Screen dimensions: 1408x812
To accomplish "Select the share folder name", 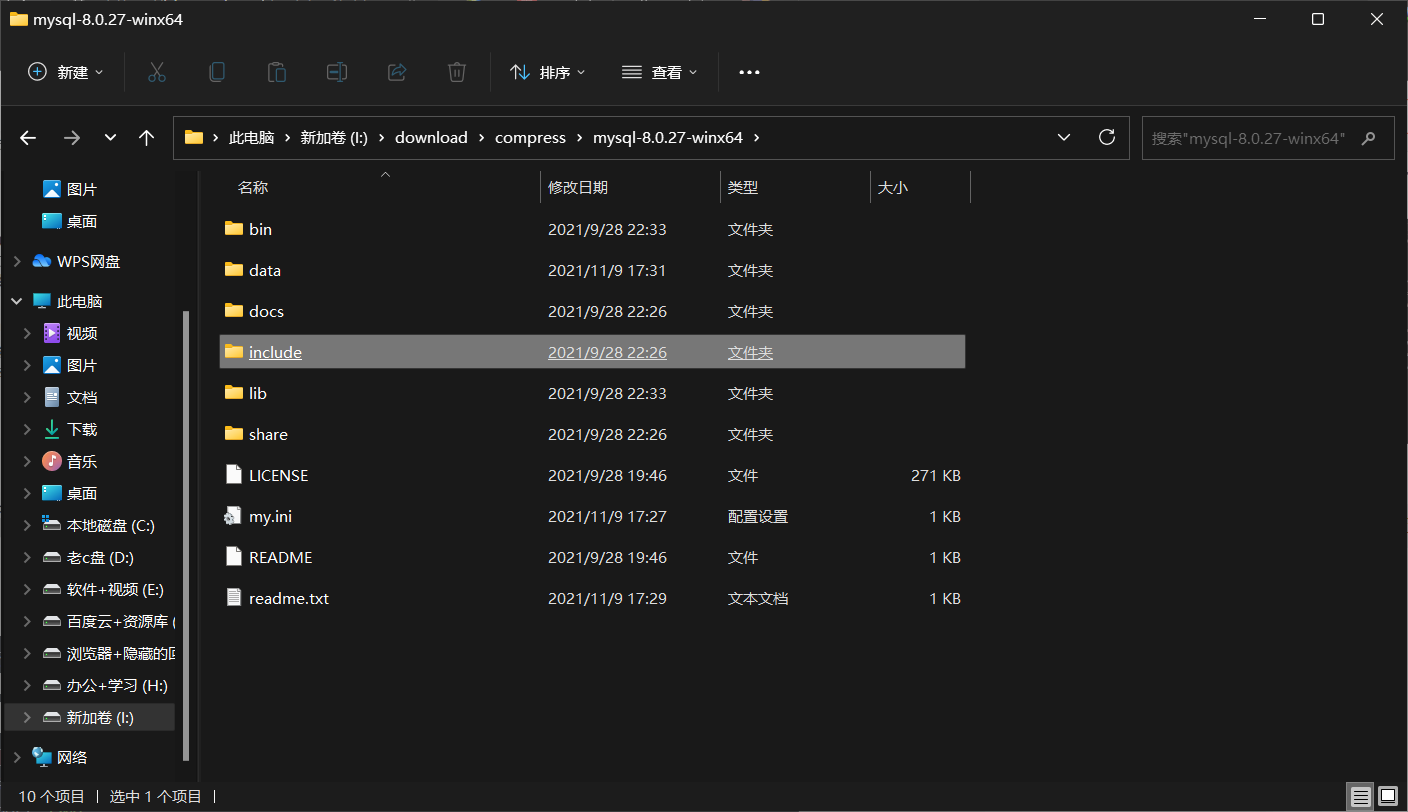I will (x=268, y=434).
